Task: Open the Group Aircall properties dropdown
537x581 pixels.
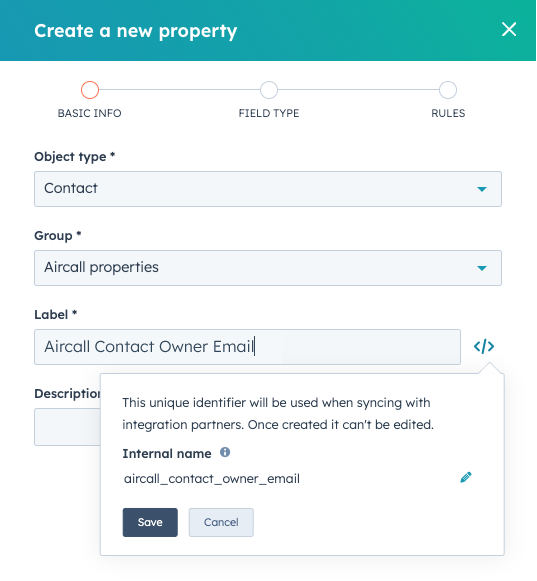Action: pos(268,268)
